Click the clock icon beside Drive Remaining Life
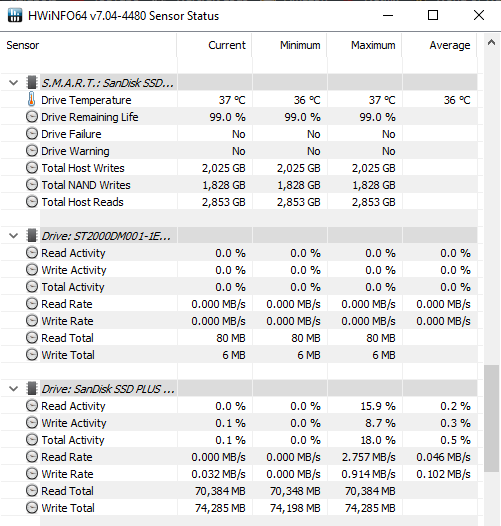The image size is (501, 526). pyautogui.click(x=32, y=117)
